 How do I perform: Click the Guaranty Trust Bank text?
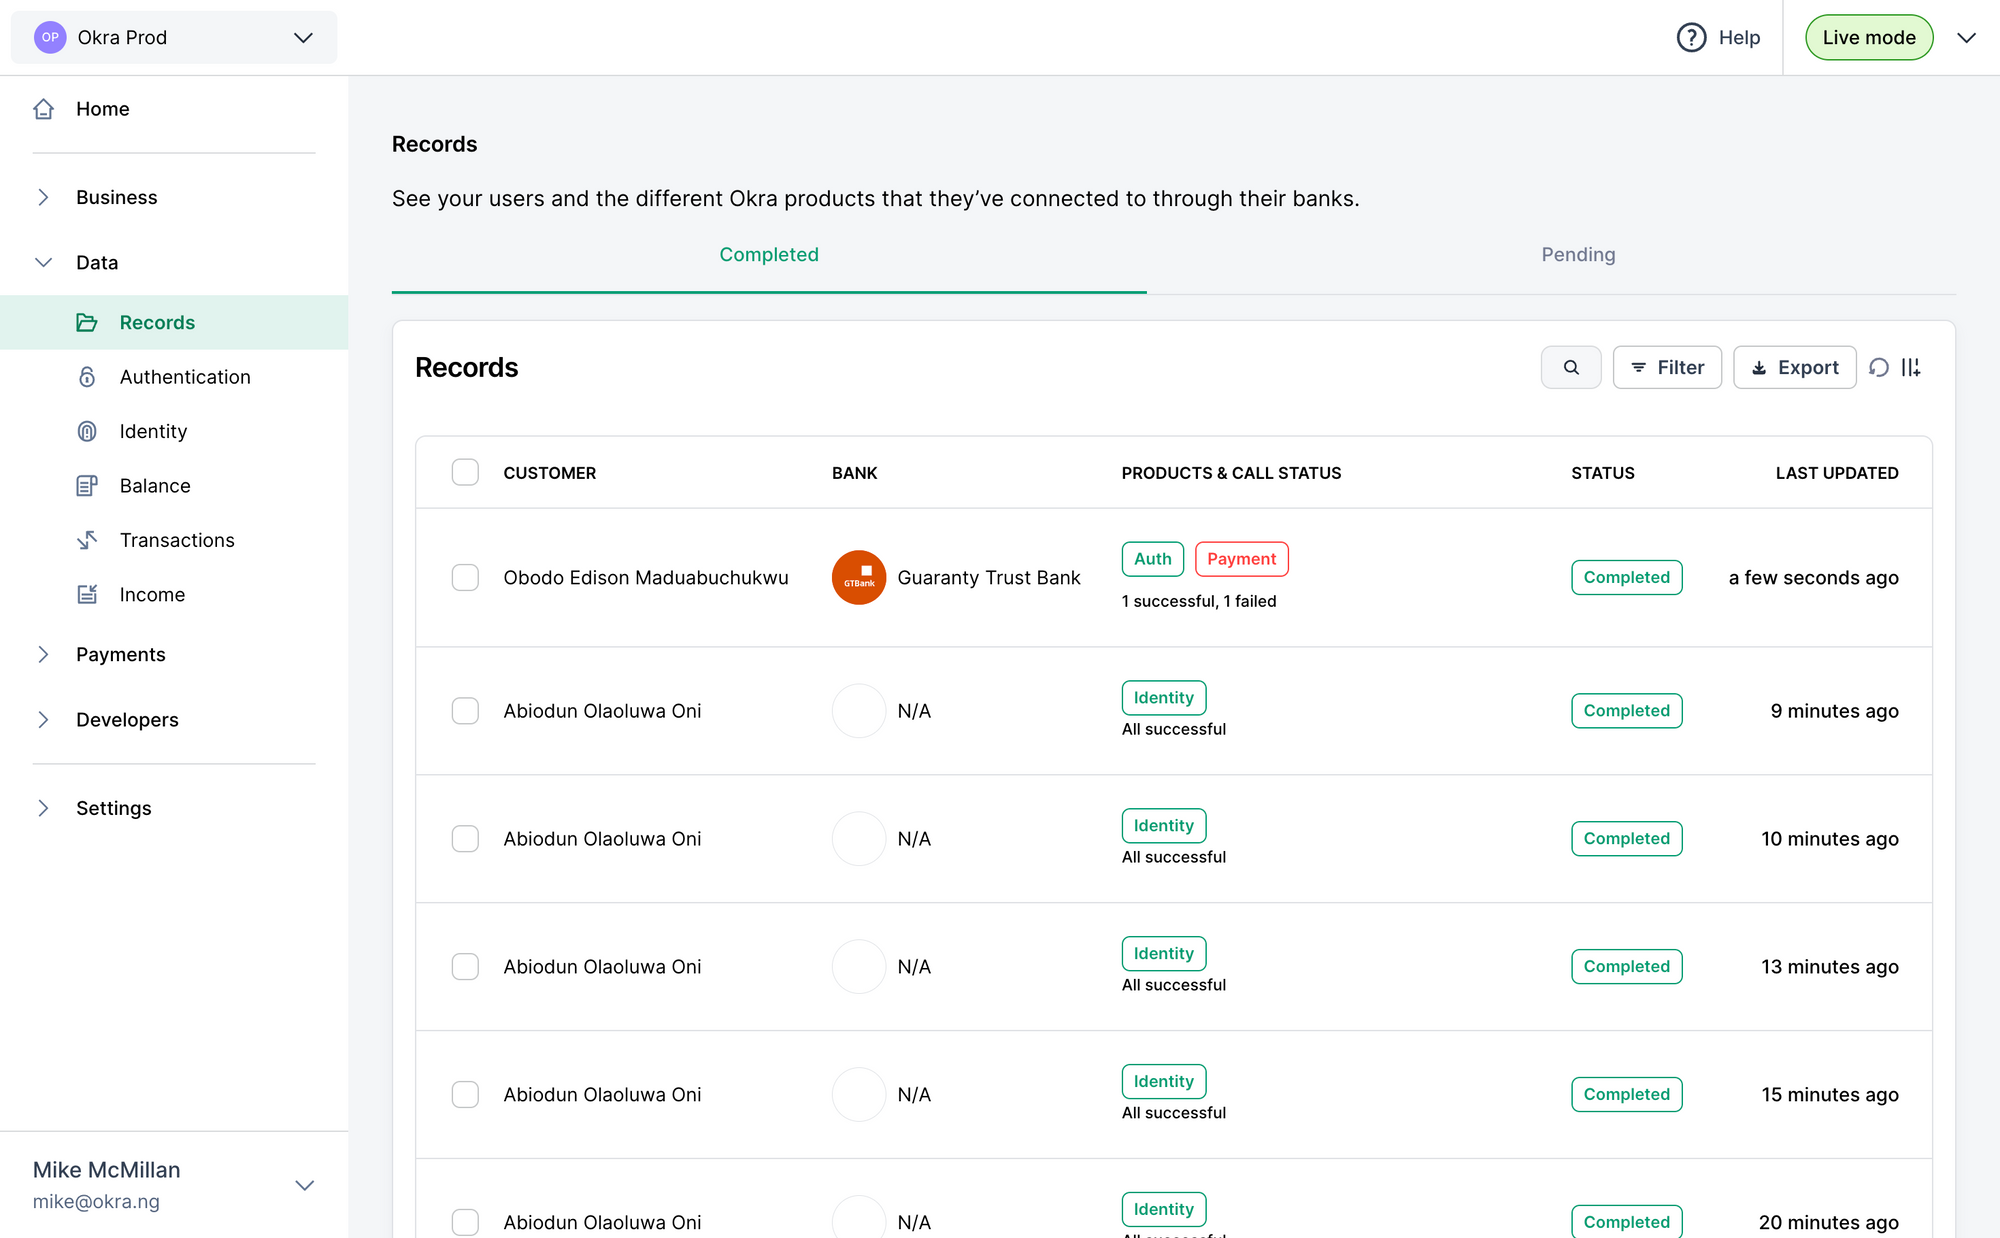click(989, 578)
